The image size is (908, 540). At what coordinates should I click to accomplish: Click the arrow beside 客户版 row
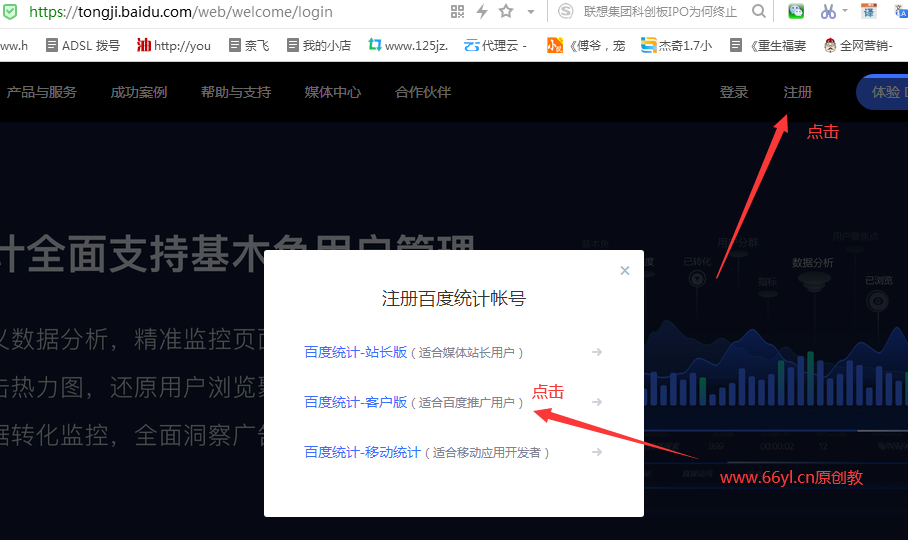click(x=597, y=402)
